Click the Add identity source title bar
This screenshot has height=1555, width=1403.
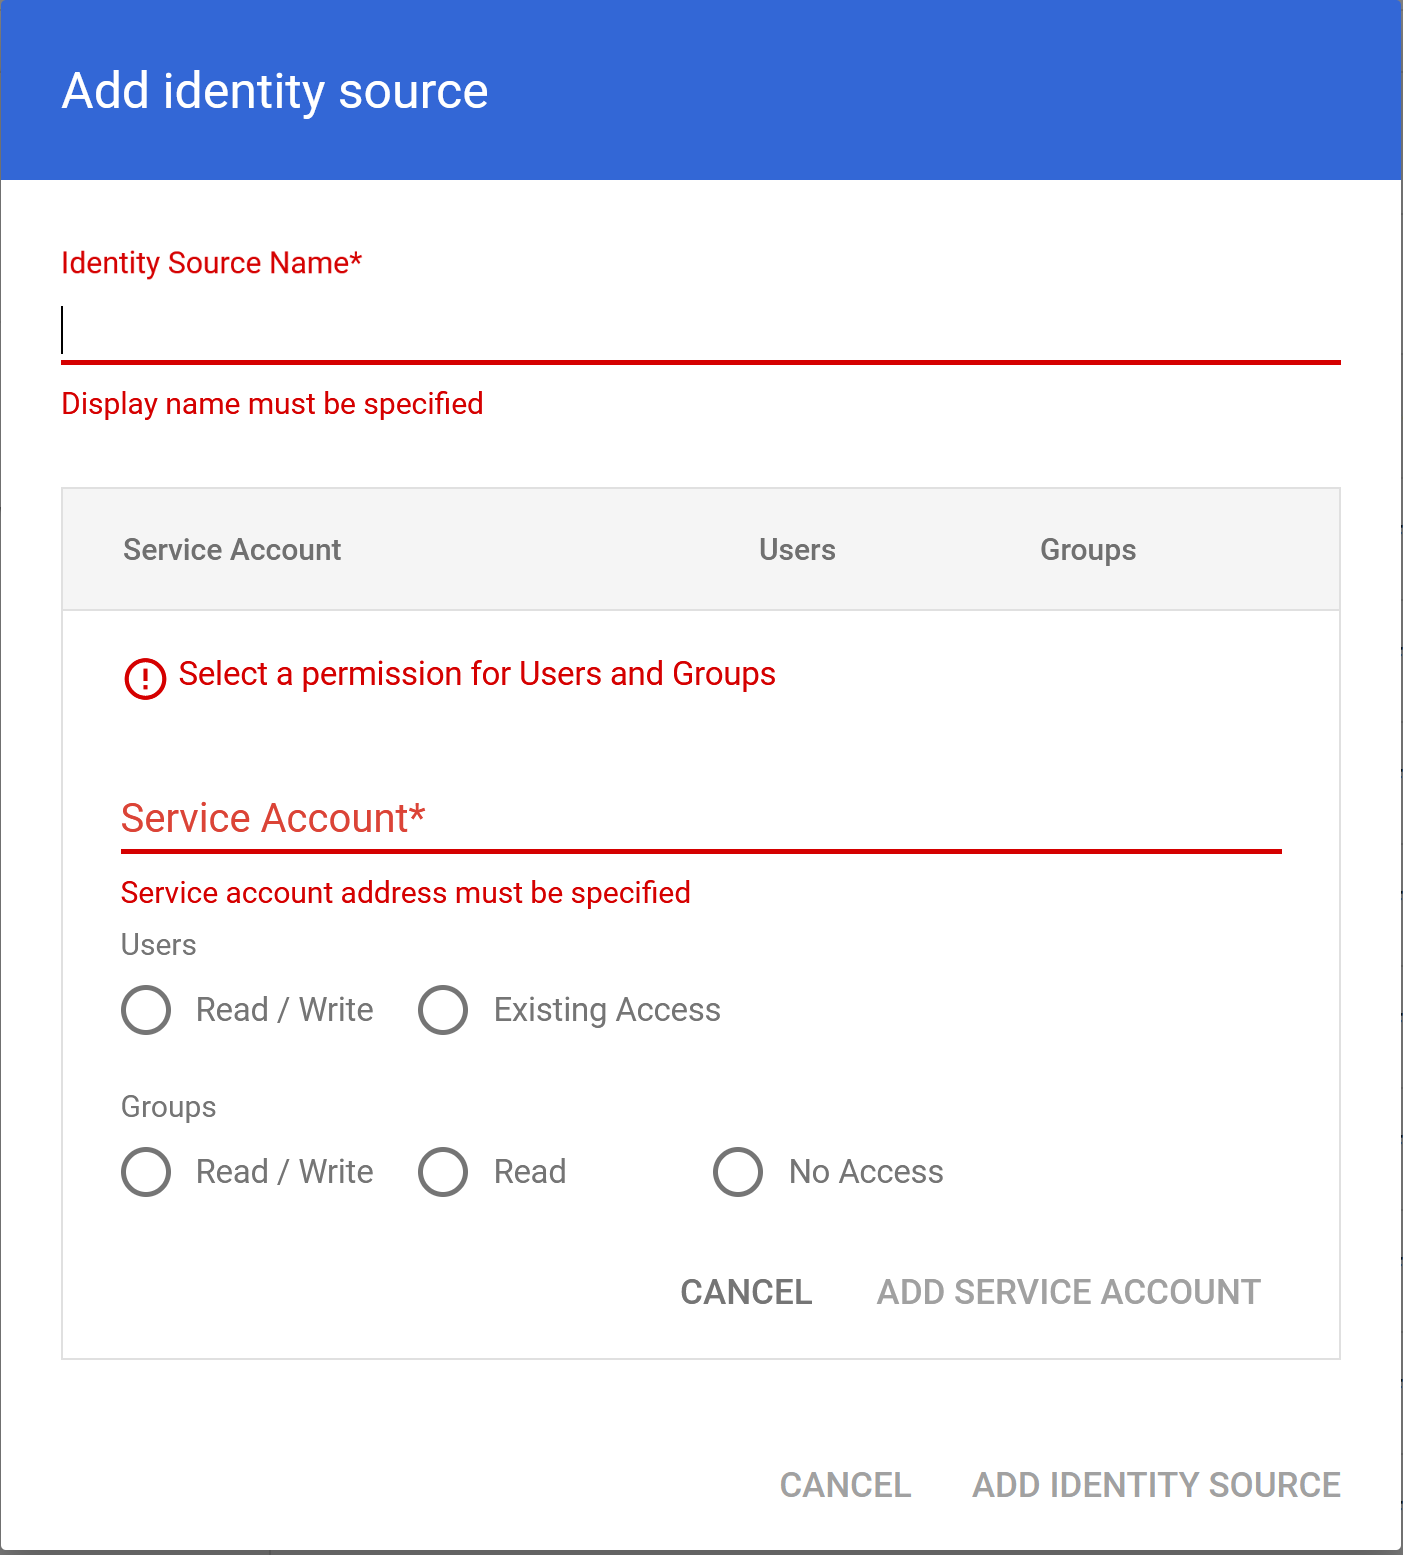[x=276, y=90]
